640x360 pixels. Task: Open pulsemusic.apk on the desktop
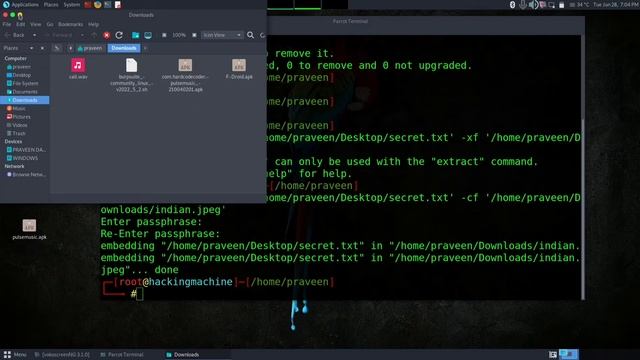(29, 229)
